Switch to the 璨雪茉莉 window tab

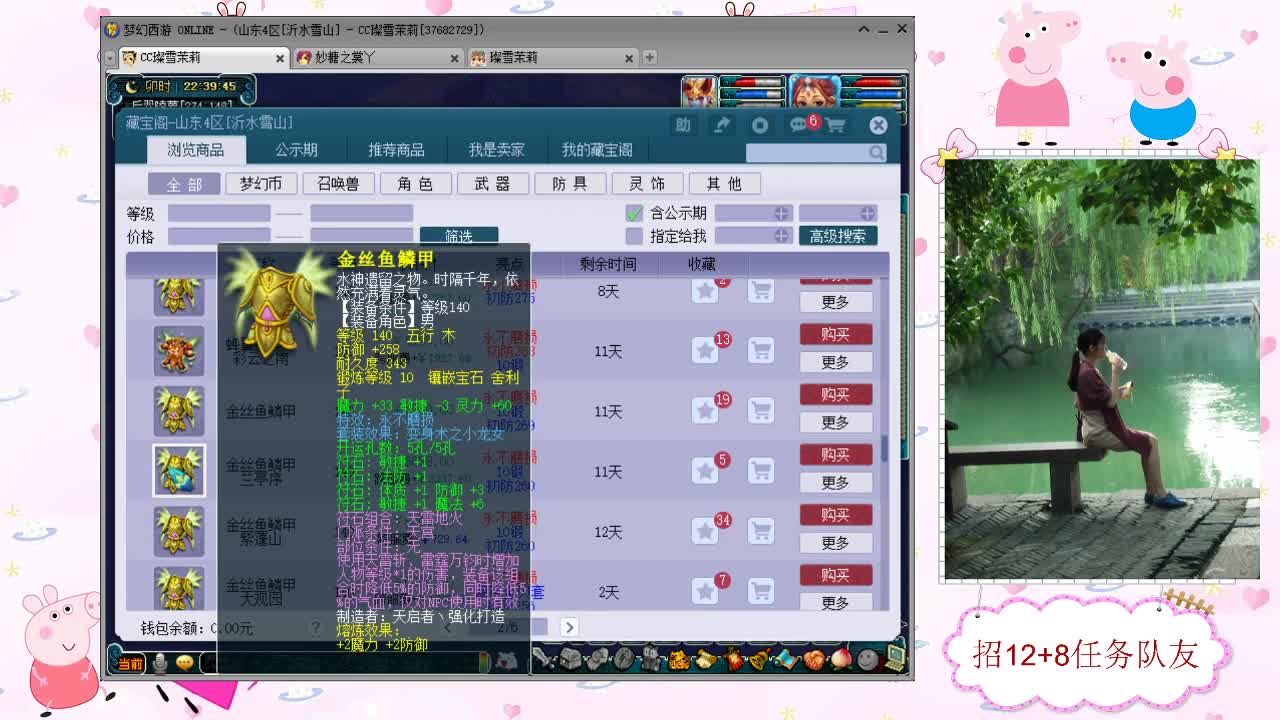pyautogui.click(x=554, y=58)
